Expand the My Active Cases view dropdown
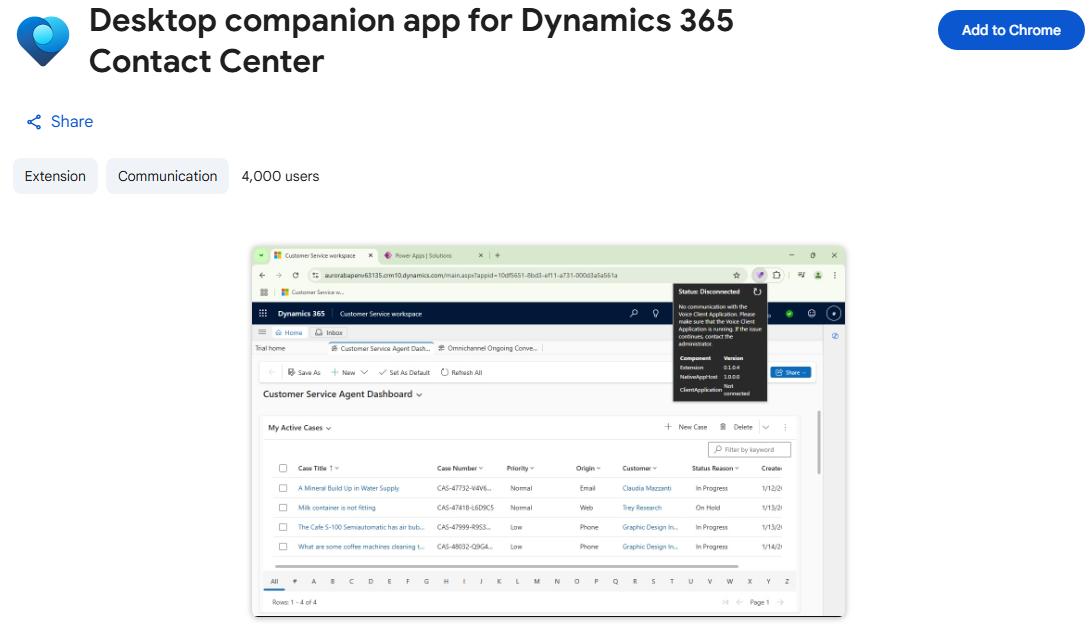1089x632 pixels. 329,429
